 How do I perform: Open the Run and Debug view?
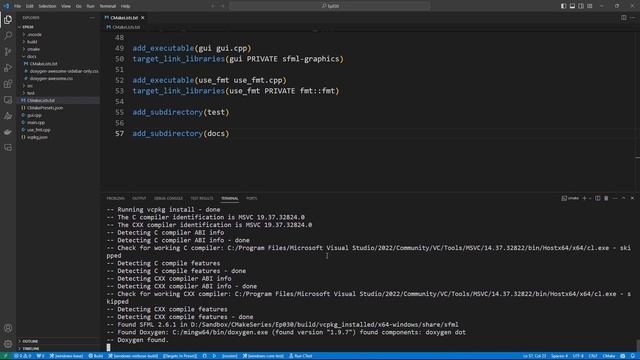(8, 68)
